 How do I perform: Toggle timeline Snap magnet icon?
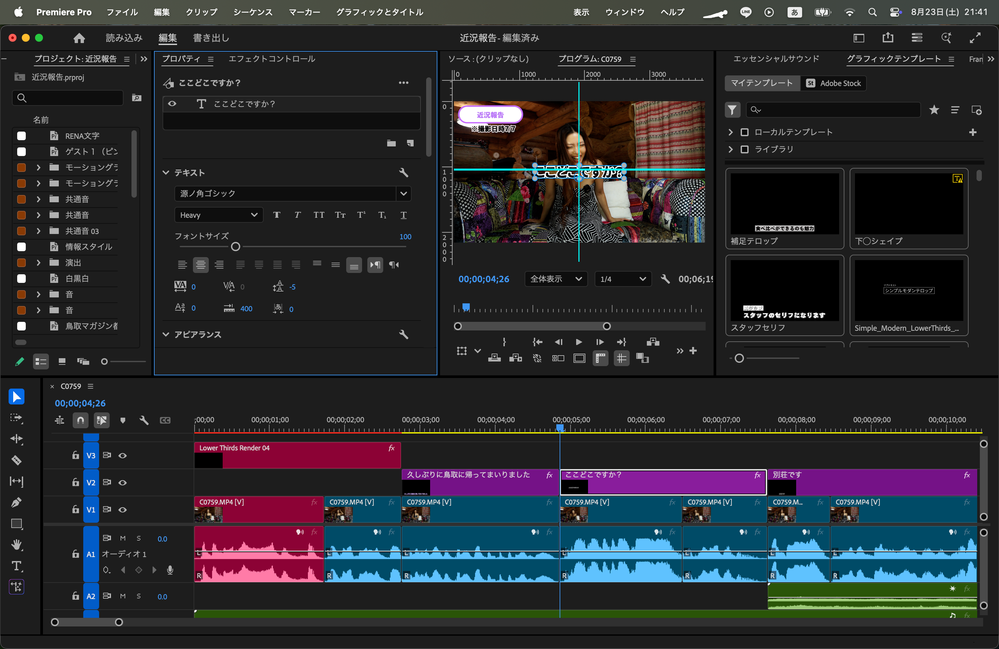coord(80,421)
